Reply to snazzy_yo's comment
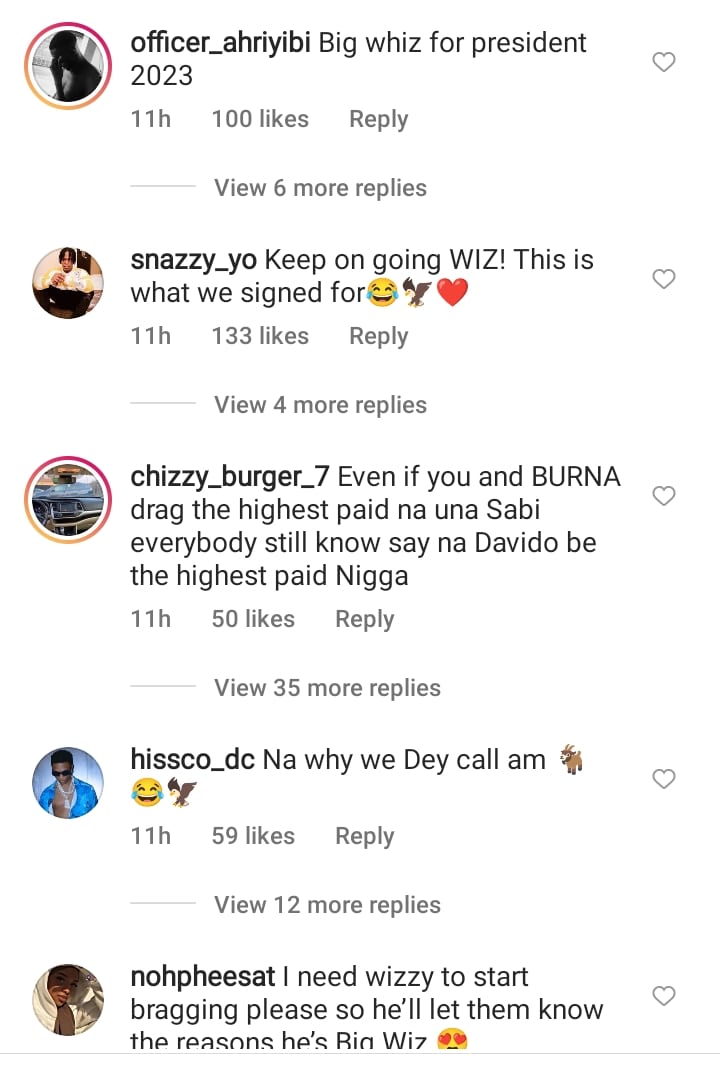This screenshot has width=720, height=1074. point(378,336)
